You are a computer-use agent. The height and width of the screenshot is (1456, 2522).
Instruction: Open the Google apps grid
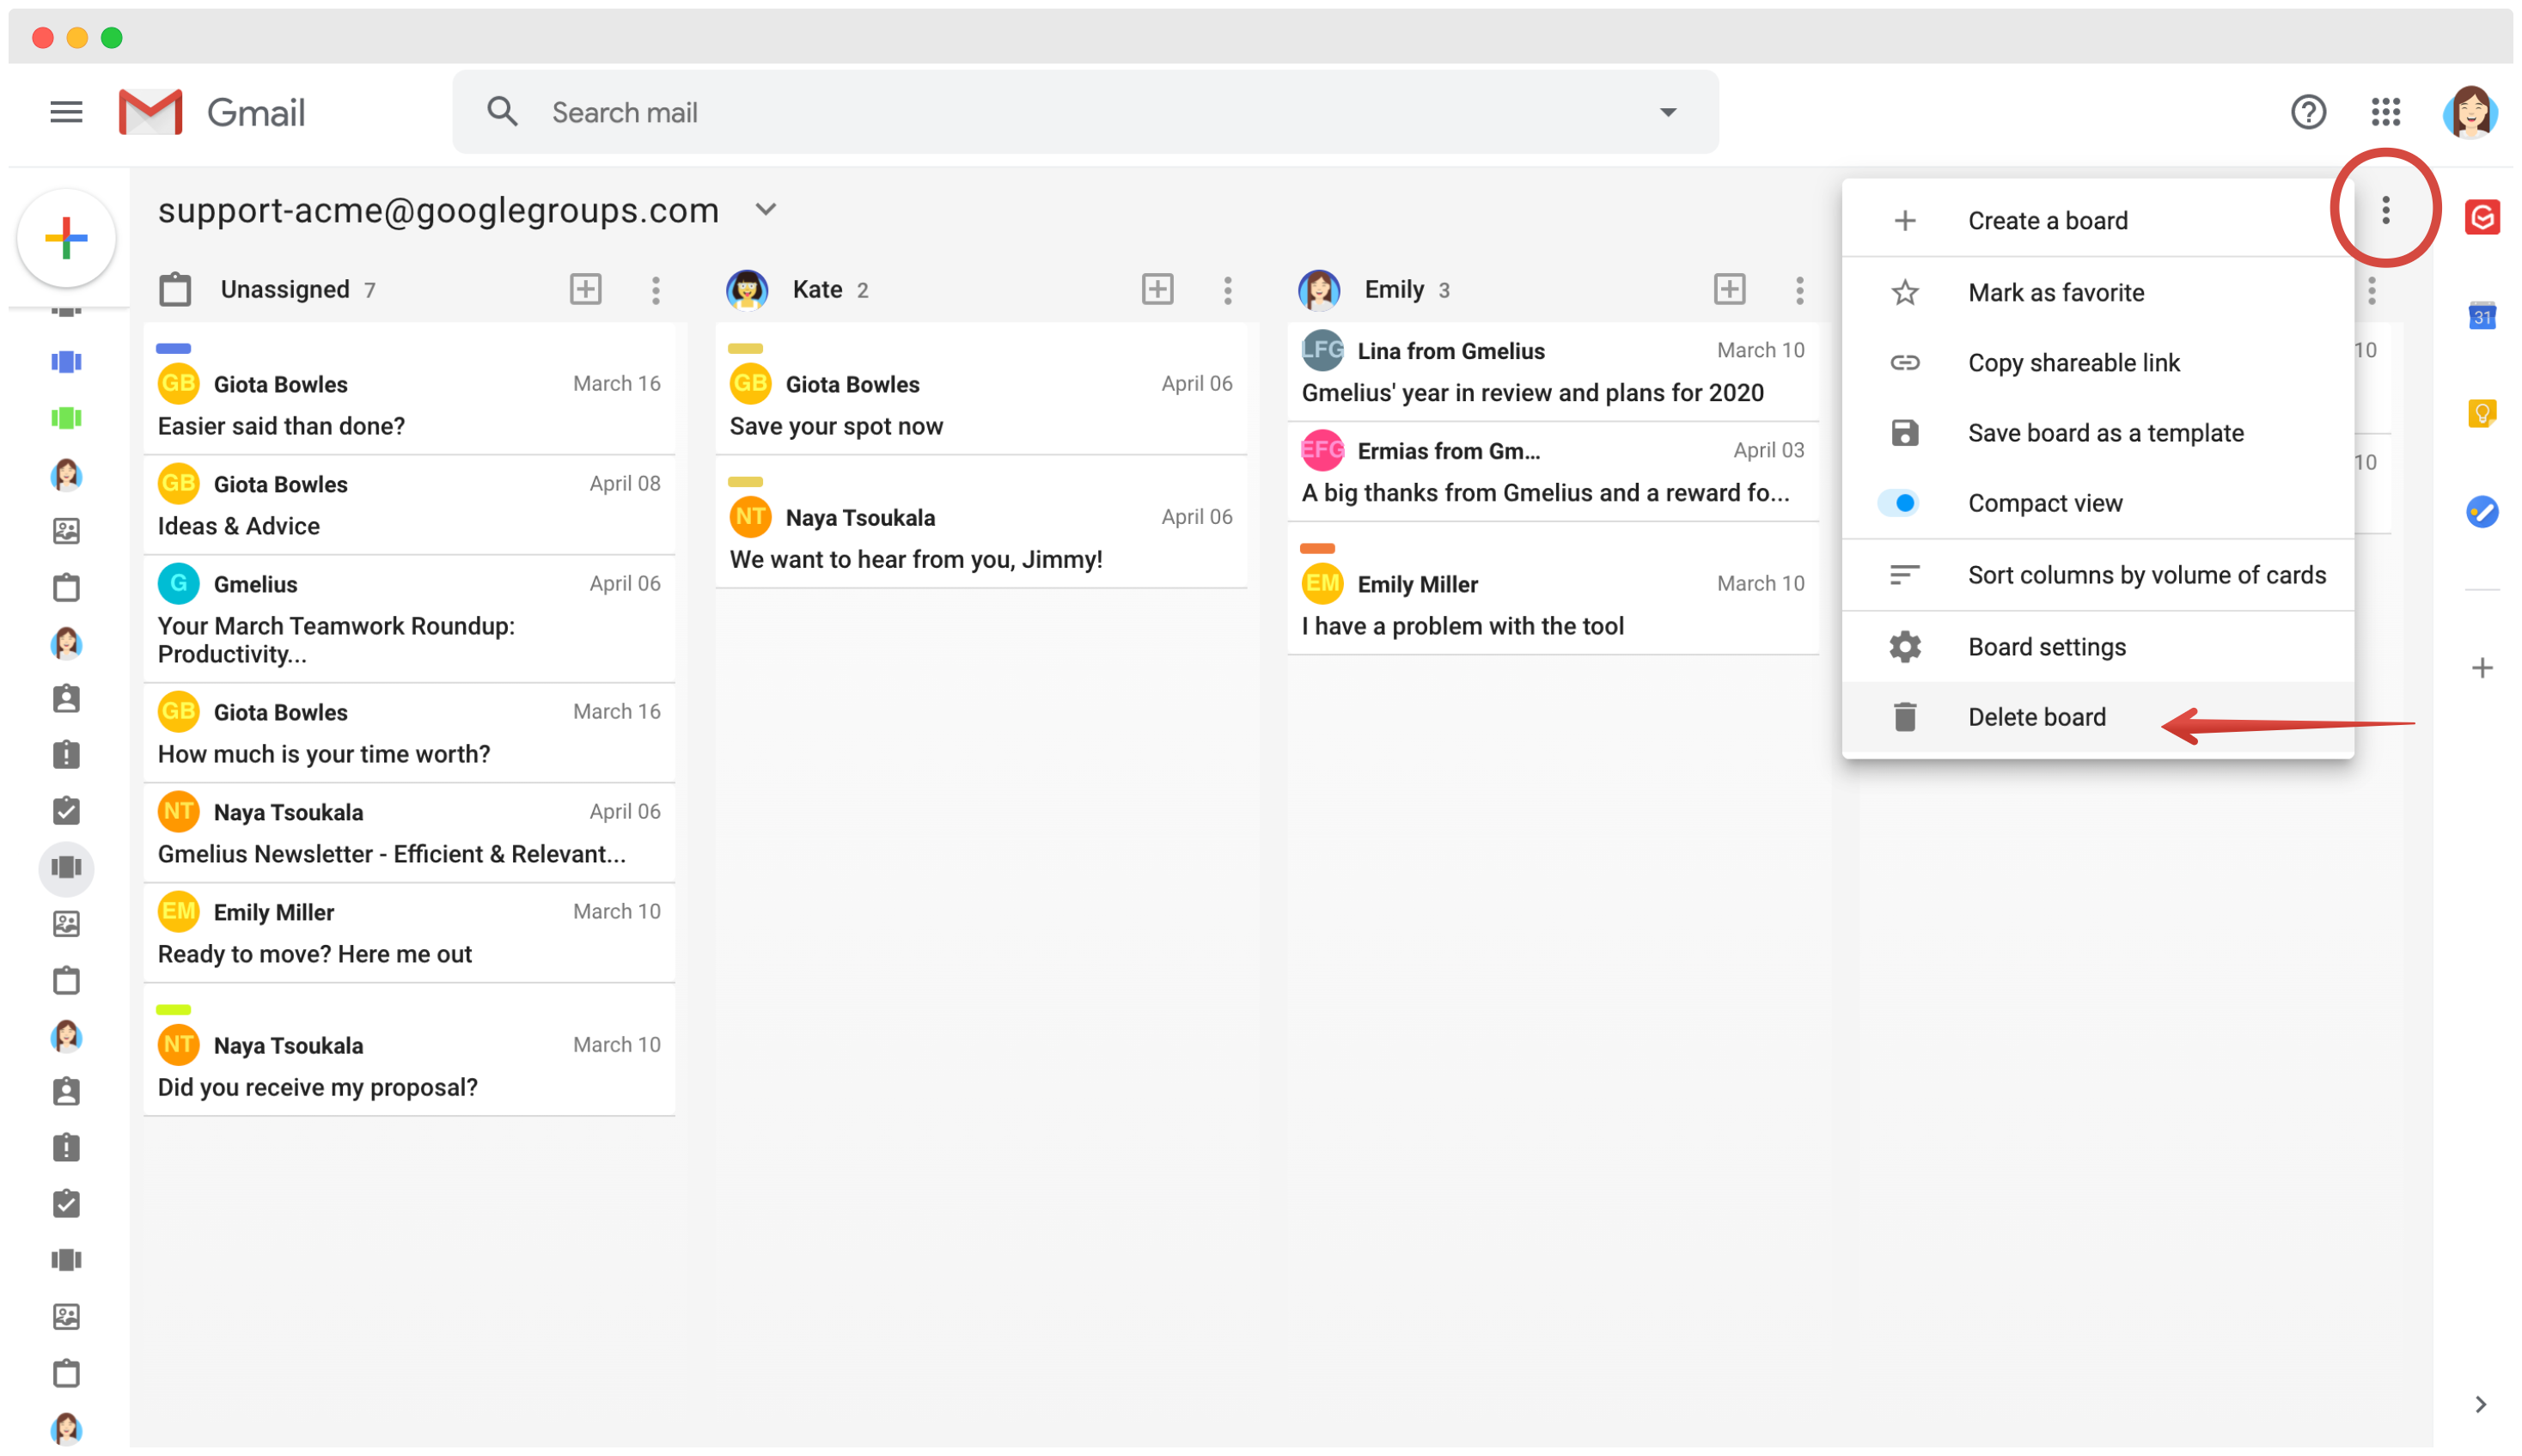click(2385, 112)
